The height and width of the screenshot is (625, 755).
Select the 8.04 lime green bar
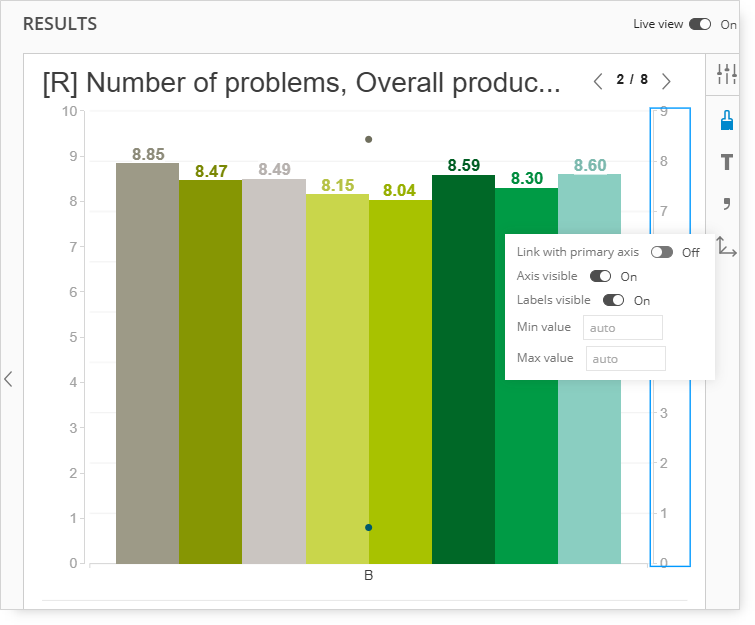coord(400,382)
